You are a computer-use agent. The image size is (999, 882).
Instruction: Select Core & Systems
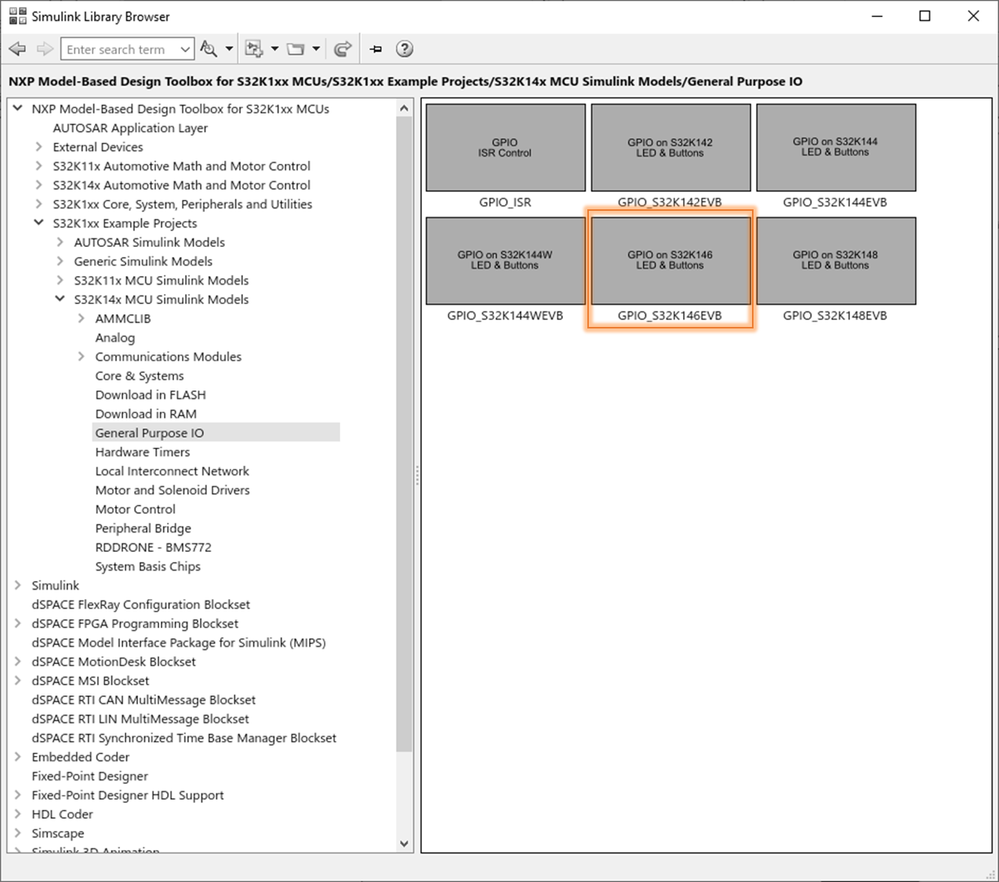click(140, 376)
